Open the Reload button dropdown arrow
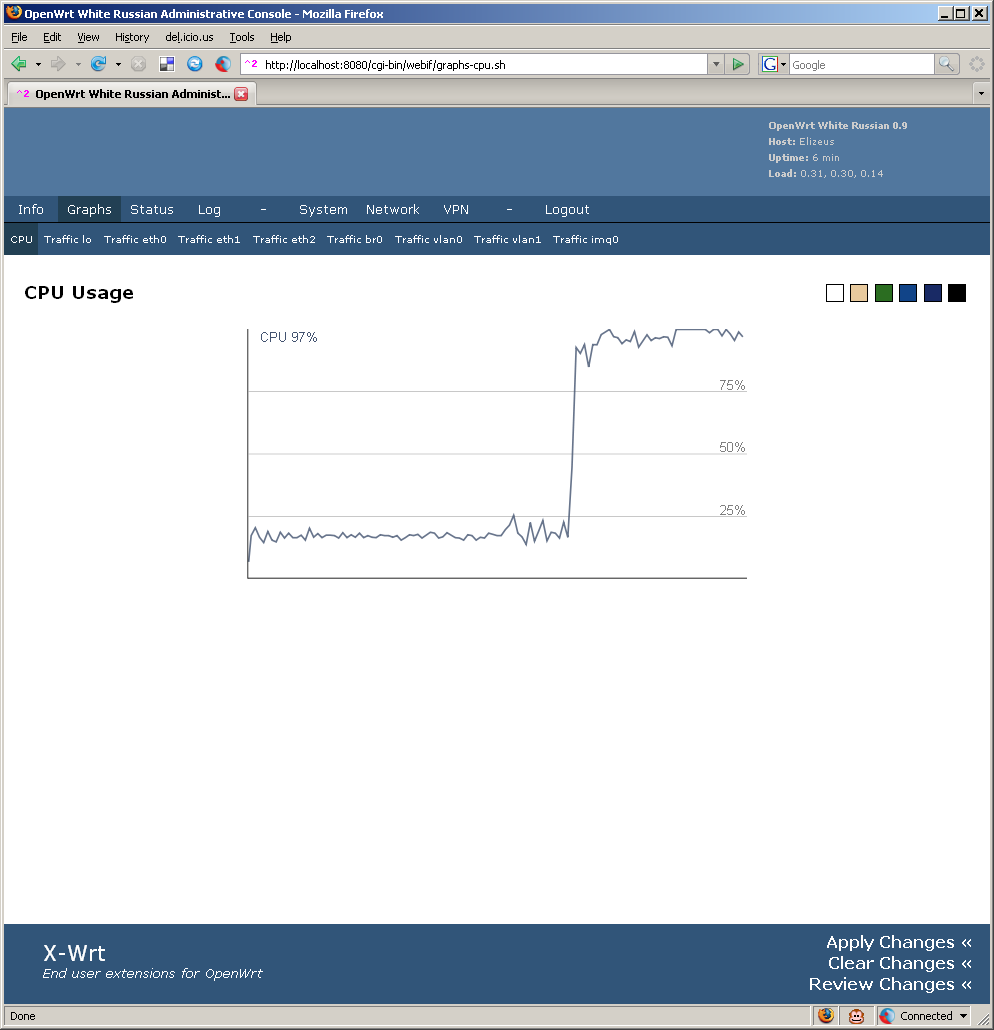The height and width of the screenshot is (1030, 994). [x=118, y=64]
